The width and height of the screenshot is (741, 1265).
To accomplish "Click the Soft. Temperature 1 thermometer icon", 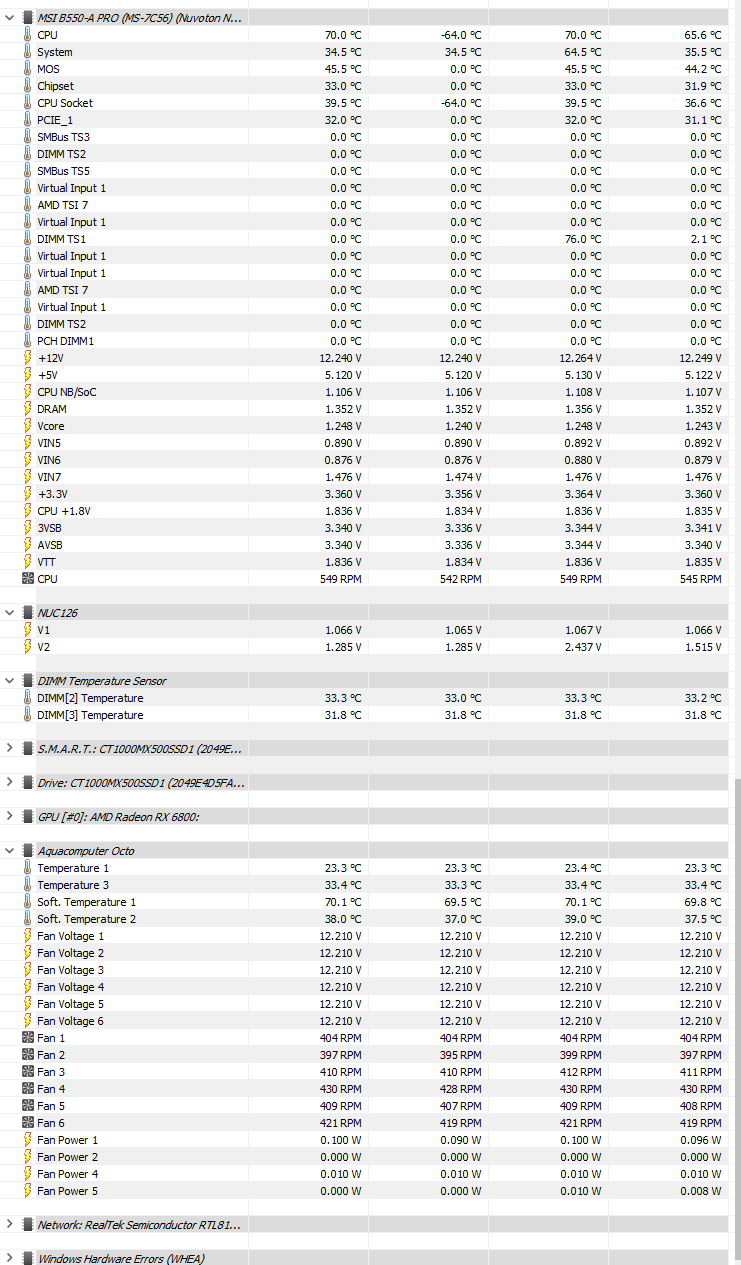I will 28,902.
